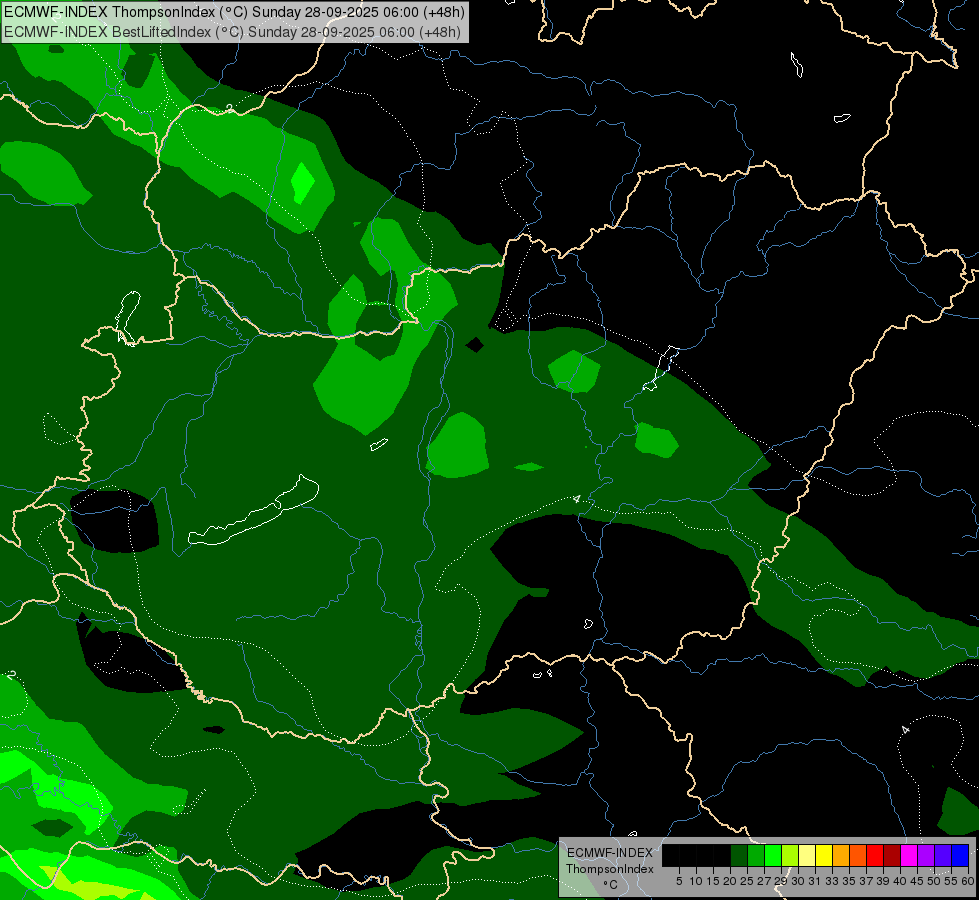Select the pure yellow 31–33 legend swatch
This screenshot has width=979, height=900.
(x=824, y=855)
